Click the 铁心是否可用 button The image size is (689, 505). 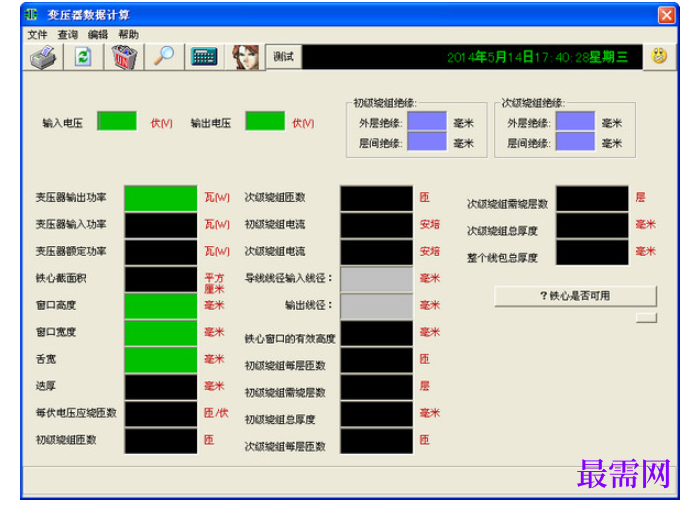(575, 296)
